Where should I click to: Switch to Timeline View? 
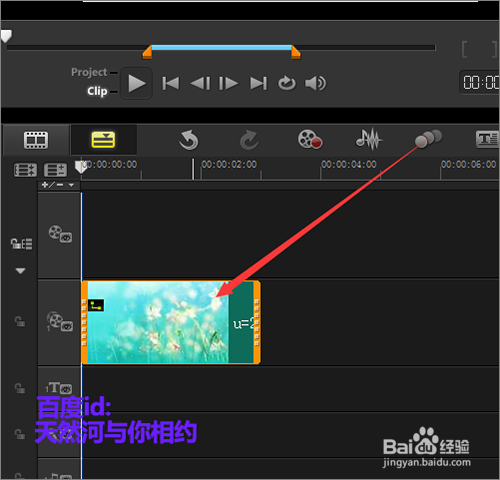103,140
